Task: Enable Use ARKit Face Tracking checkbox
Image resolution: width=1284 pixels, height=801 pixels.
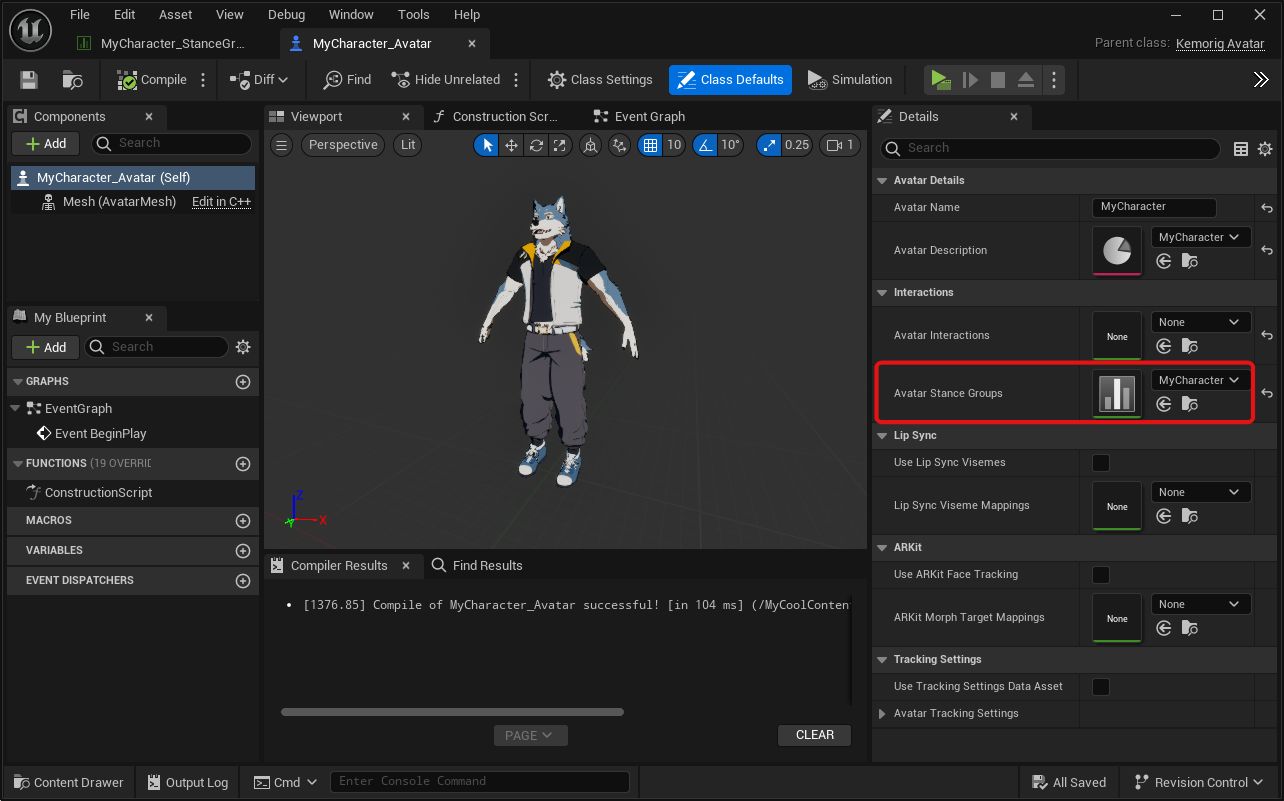Action: click(1101, 575)
